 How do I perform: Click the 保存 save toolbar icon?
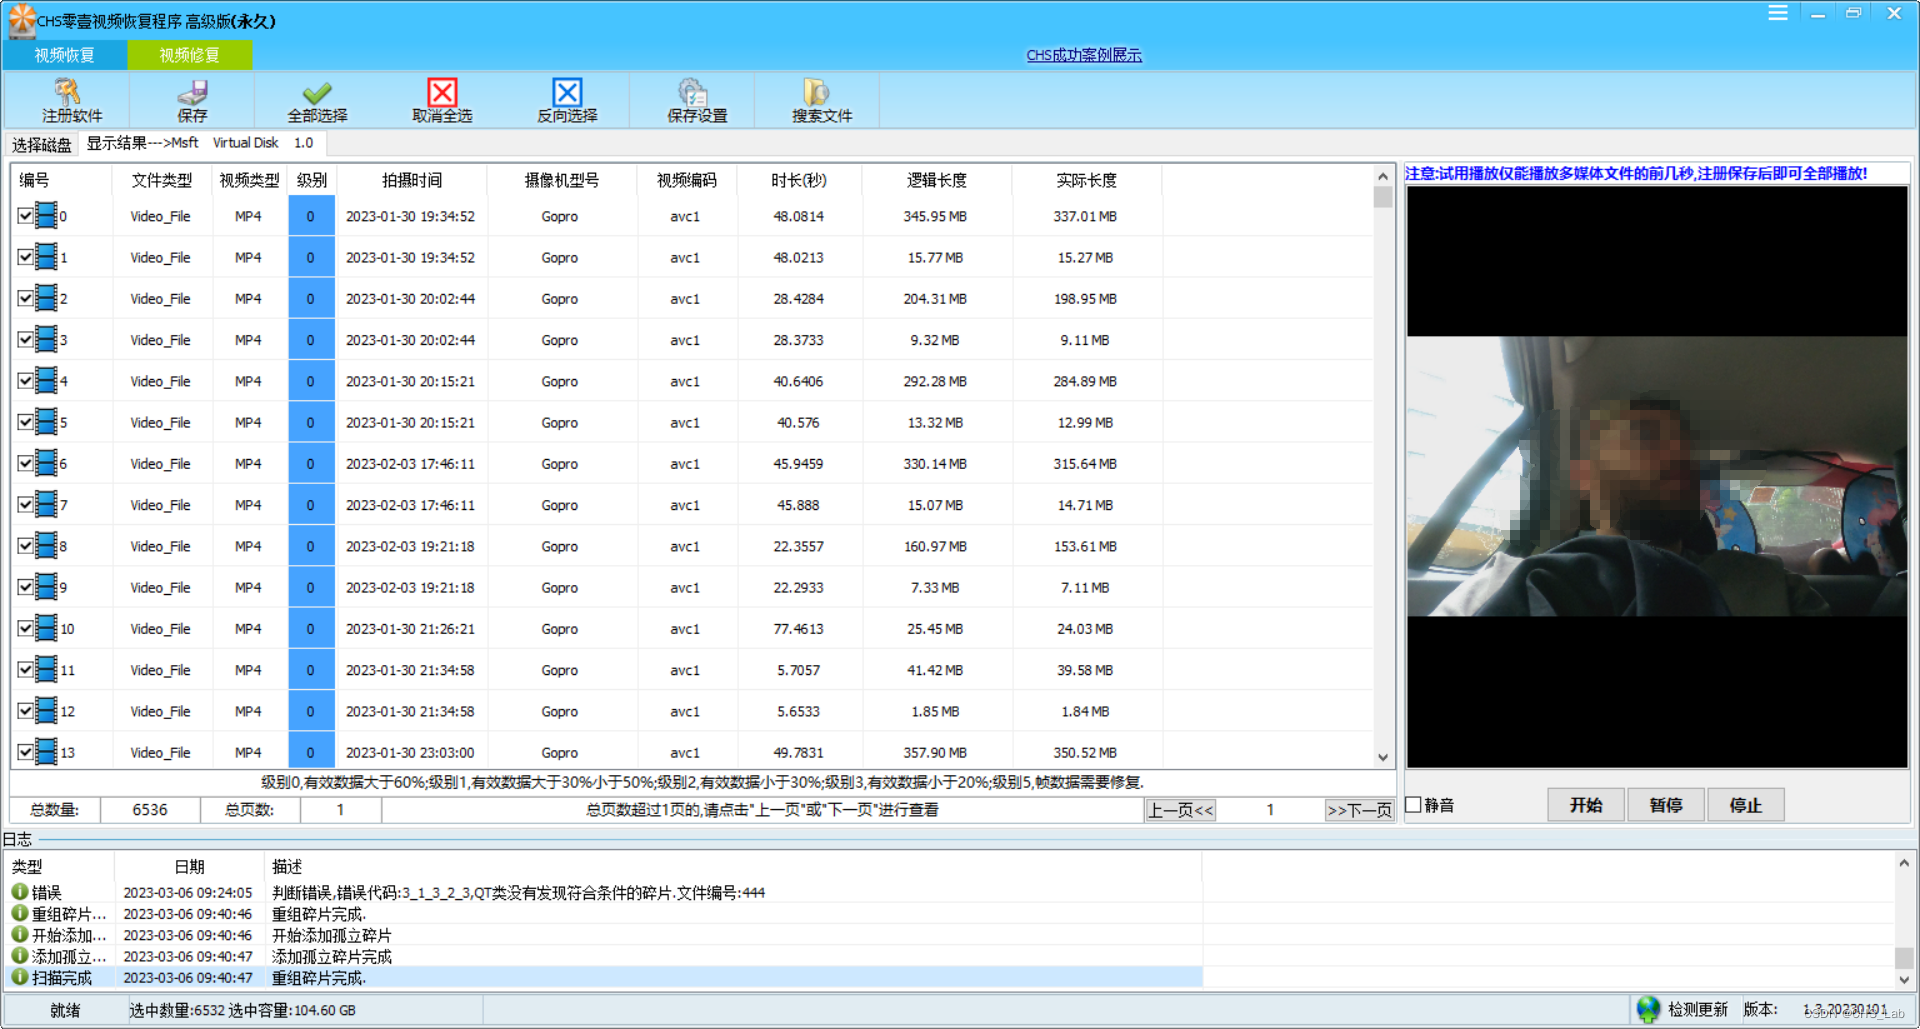coord(192,100)
